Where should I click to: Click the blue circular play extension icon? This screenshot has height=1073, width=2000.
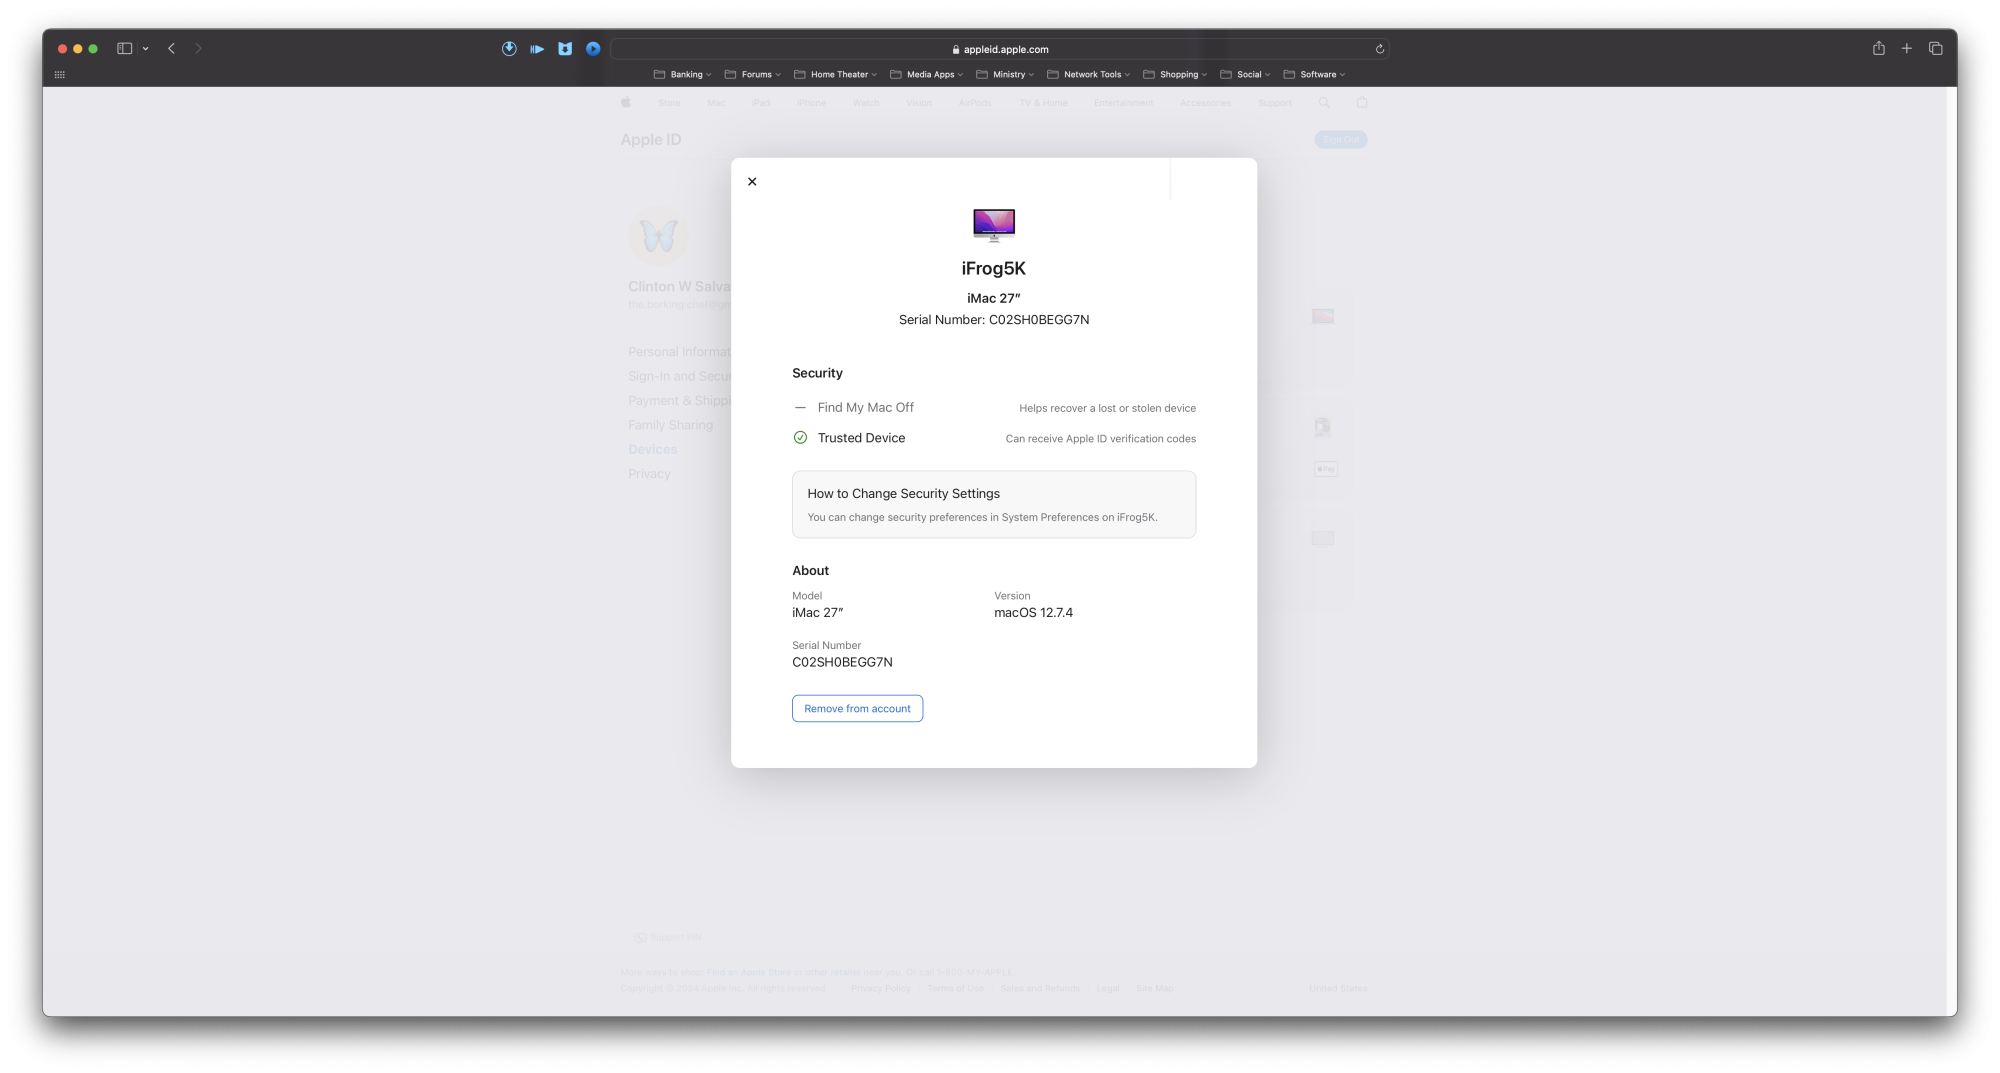pyautogui.click(x=593, y=48)
